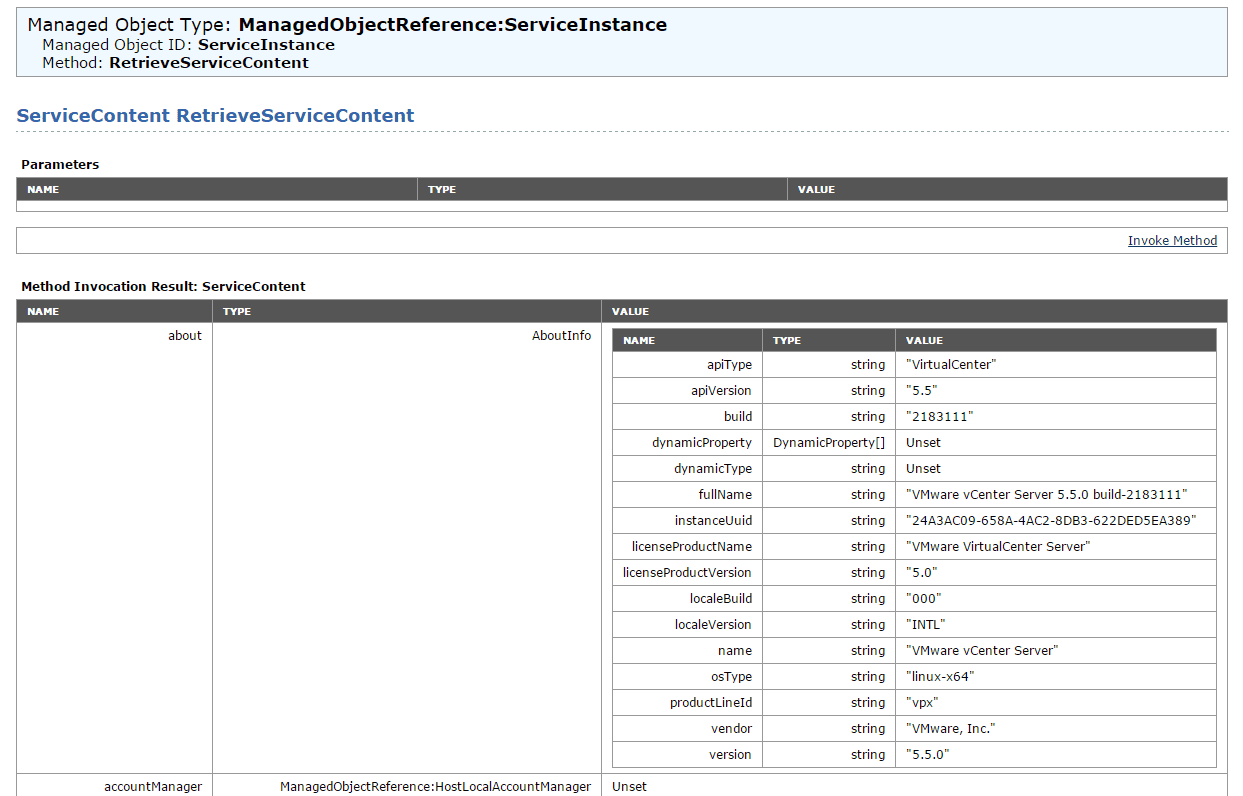Click the build value "2183111"
Screen dimensions: 1243x796
[939, 417]
